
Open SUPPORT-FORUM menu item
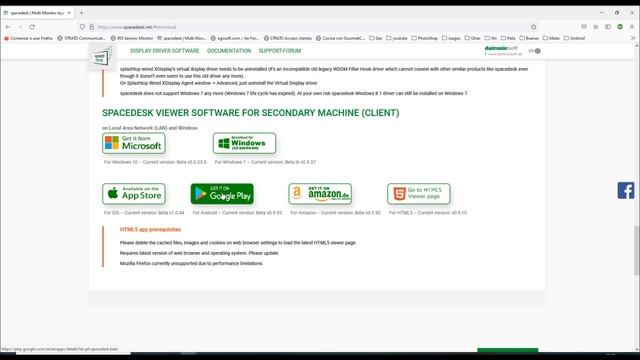tap(280, 51)
